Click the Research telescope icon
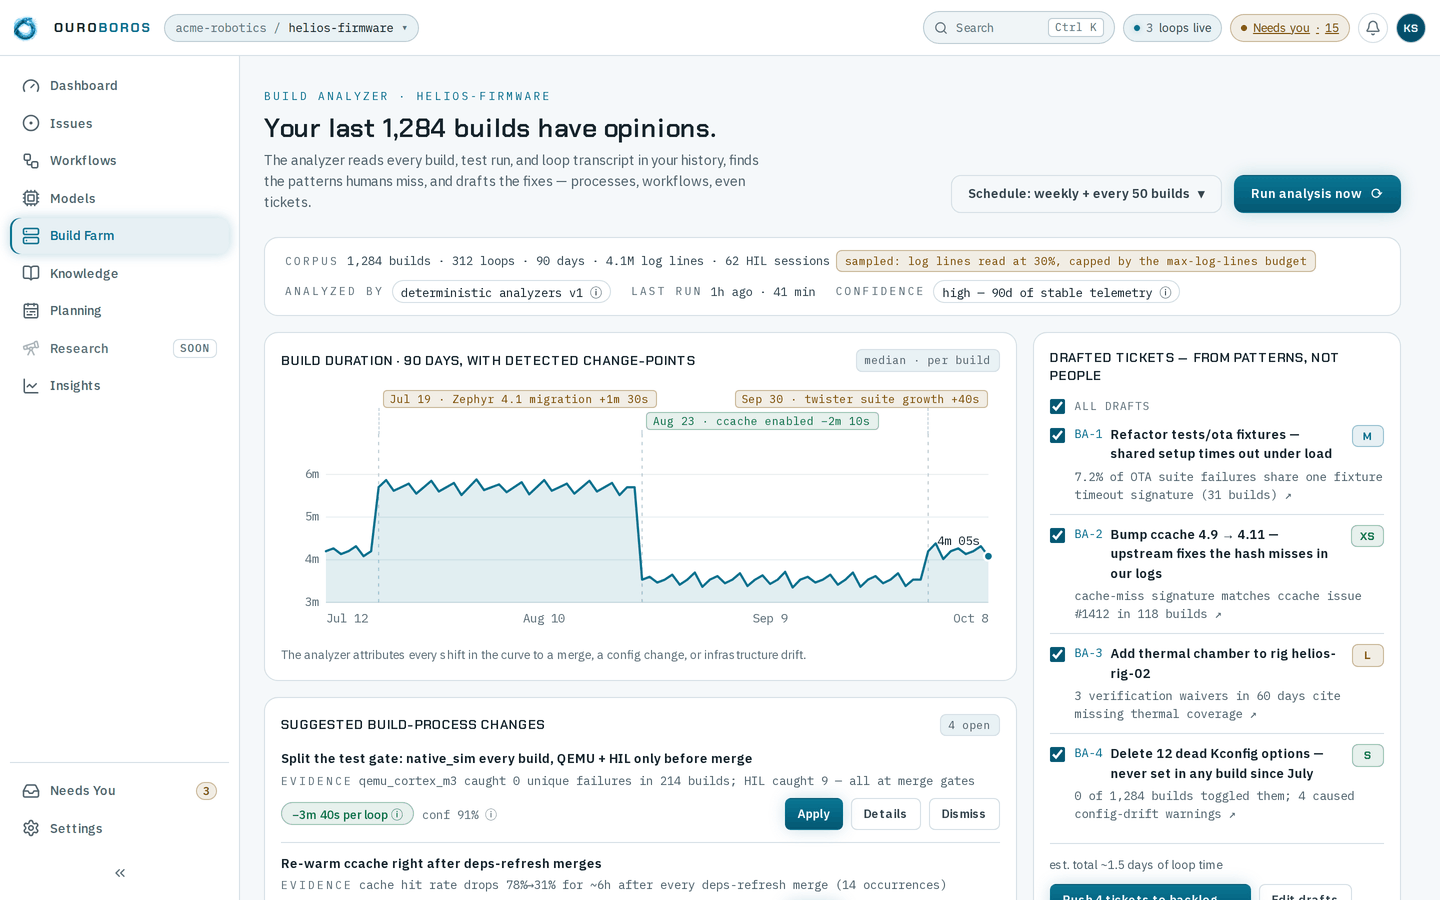This screenshot has width=1440, height=900. click(31, 348)
